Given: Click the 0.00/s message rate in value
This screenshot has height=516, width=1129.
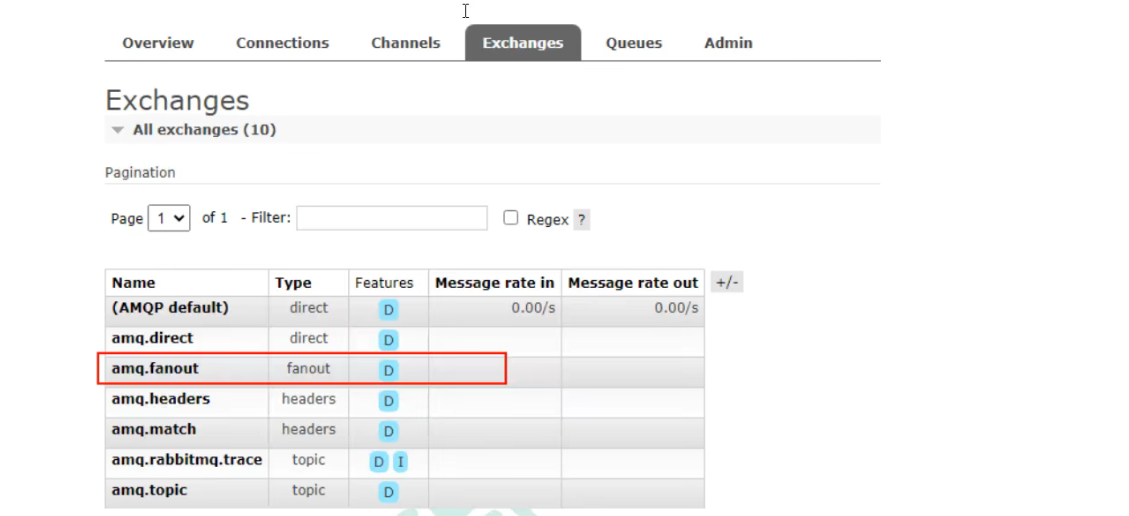Looking at the screenshot, I should coord(534,308).
